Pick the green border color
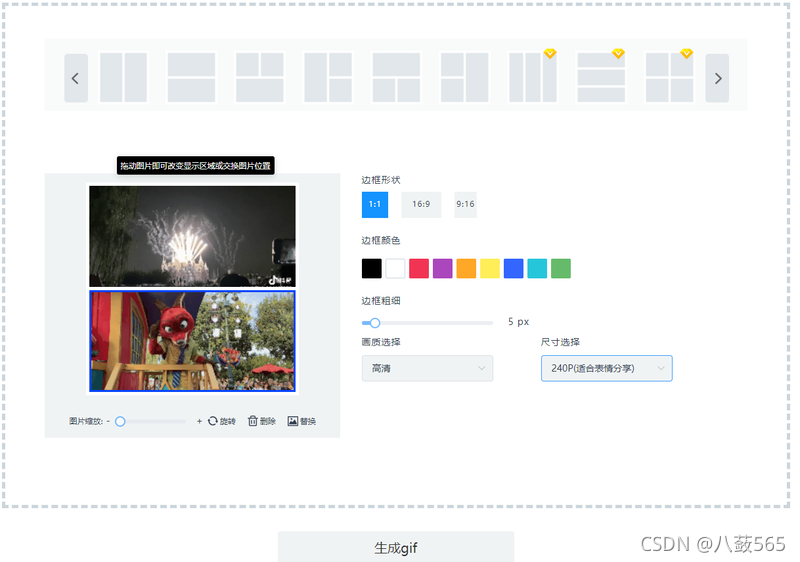800x562 pixels. click(x=561, y=268)
